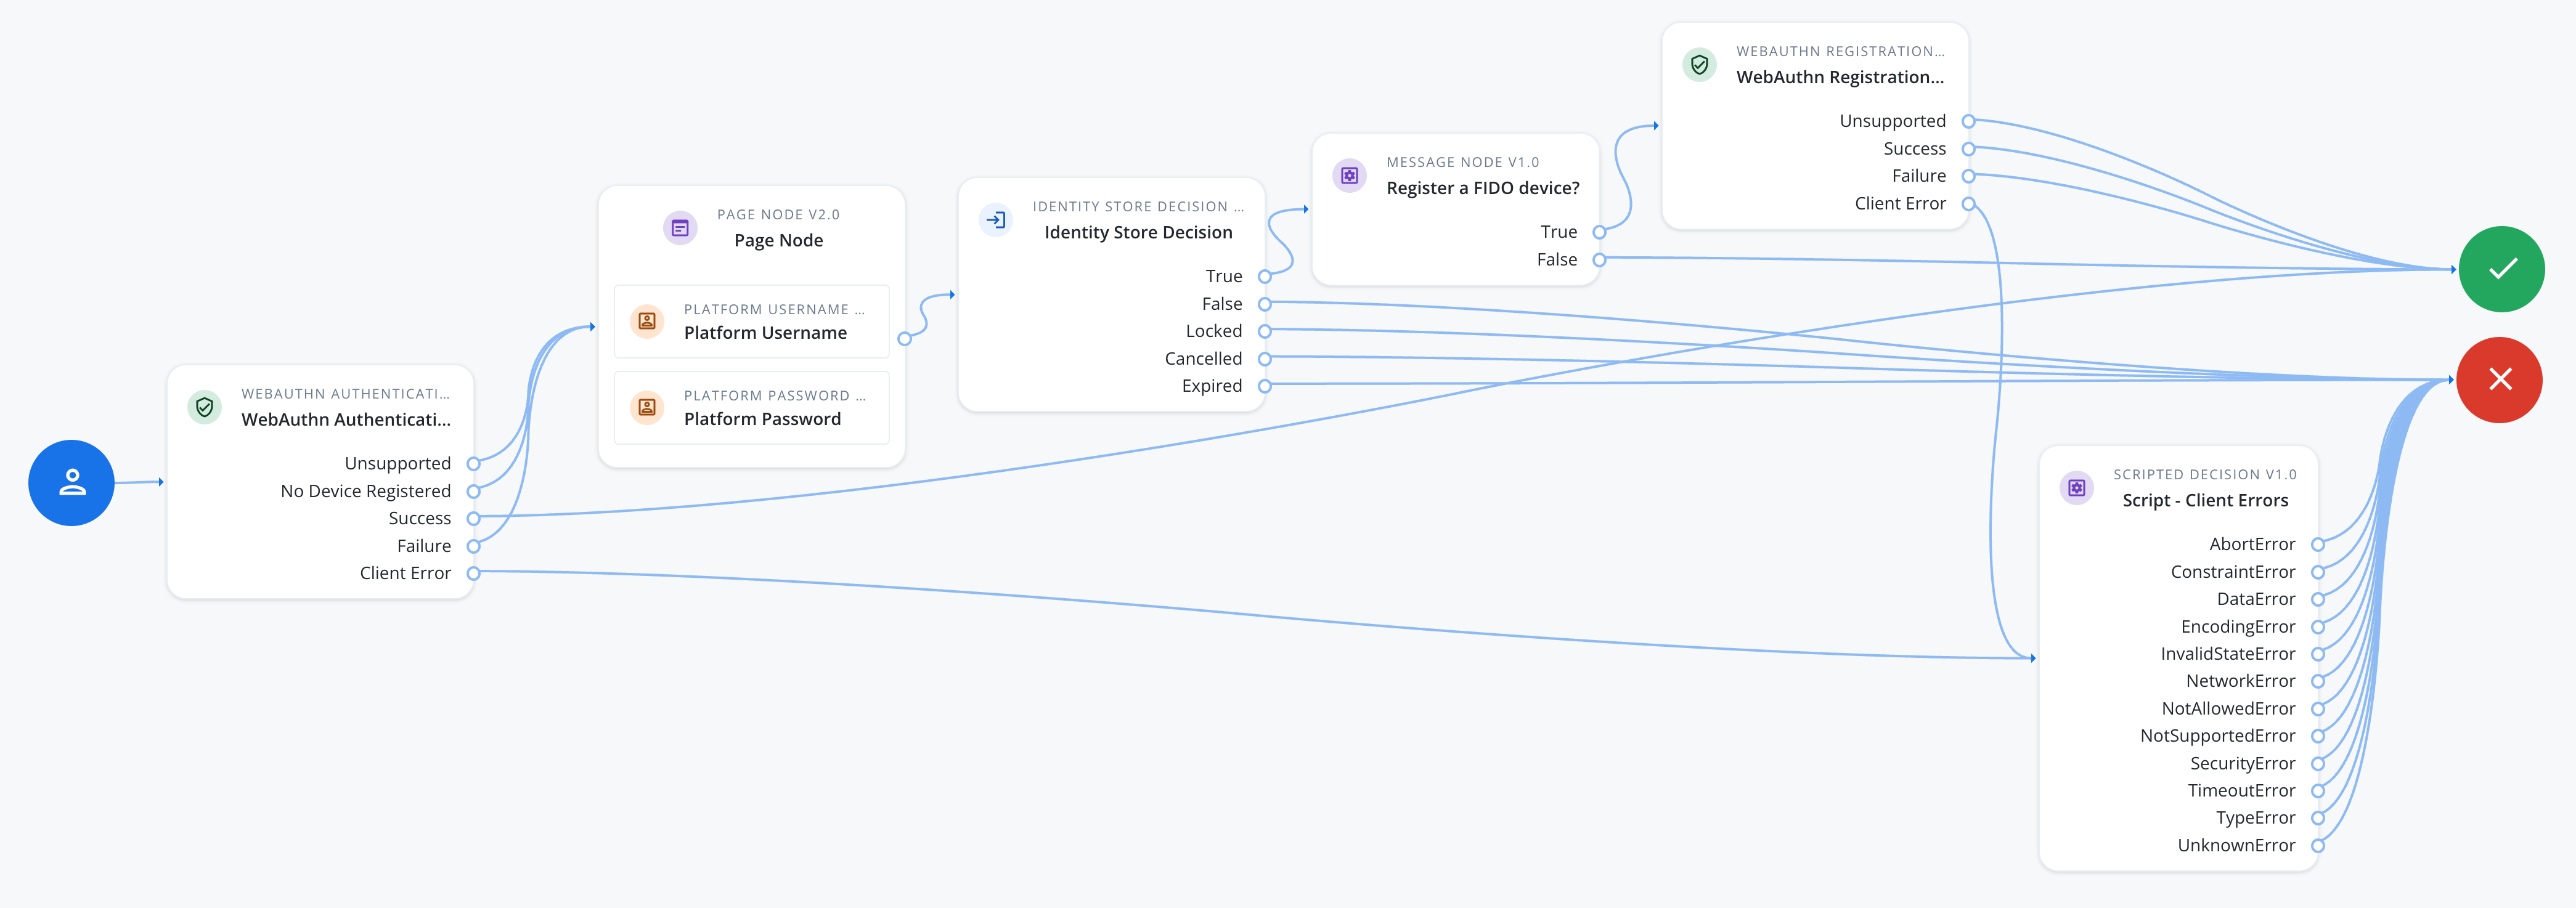
Task: Select the Platform Password inner node
Action: click(x=751, y=407)
